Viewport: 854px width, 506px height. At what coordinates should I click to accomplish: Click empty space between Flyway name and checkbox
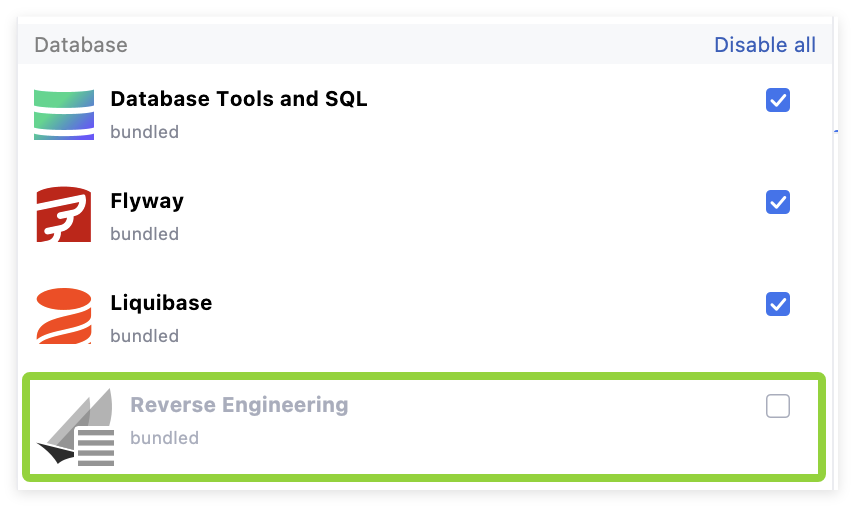pyautogui.click(x=470, y=202)
